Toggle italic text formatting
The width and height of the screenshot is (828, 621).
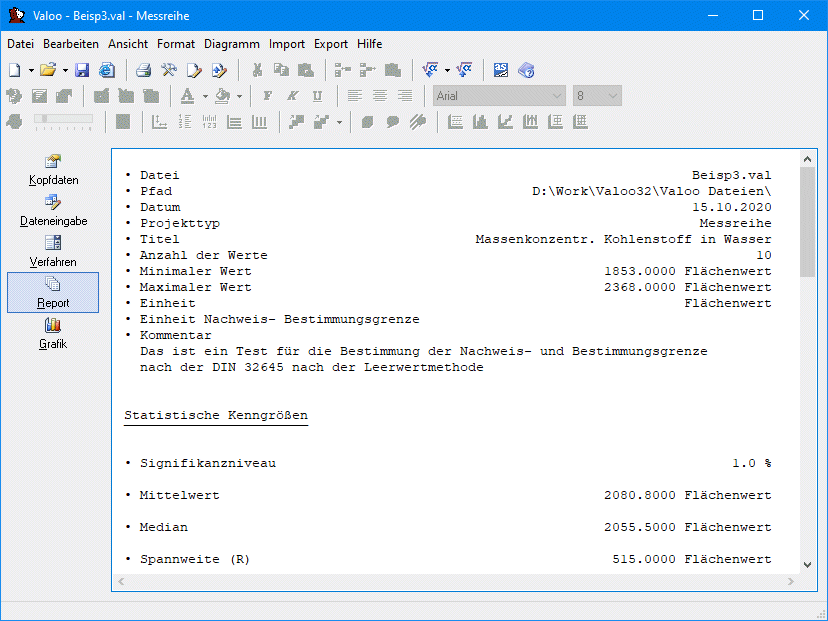point(292,96)
